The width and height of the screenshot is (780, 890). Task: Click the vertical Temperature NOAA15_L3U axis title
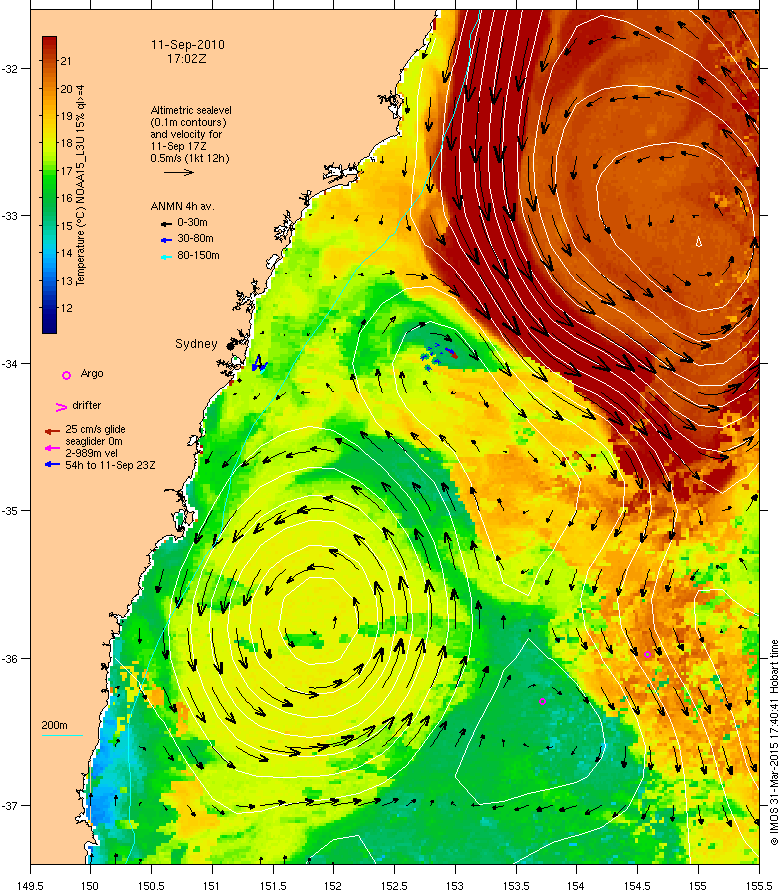pos(81,185)
